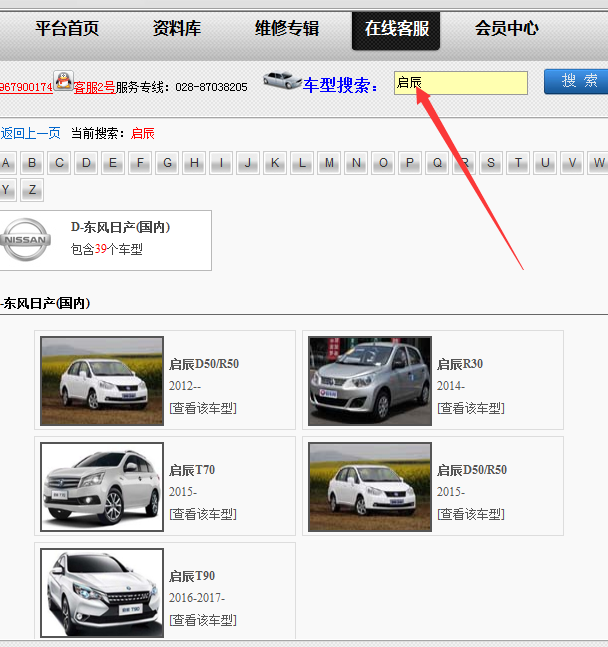Viewport: 608px width, 647px height.
Task: Filter brands by letter H
Action: click(194, 163)
